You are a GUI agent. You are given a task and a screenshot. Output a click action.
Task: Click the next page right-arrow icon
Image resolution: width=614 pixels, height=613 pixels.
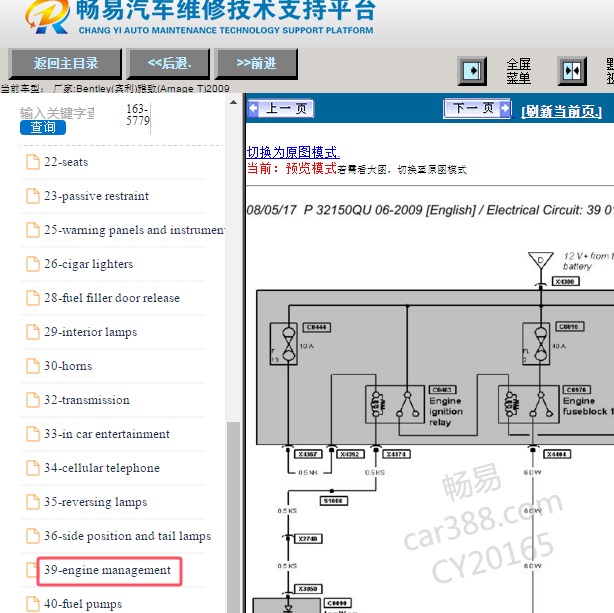pos(505,108)
